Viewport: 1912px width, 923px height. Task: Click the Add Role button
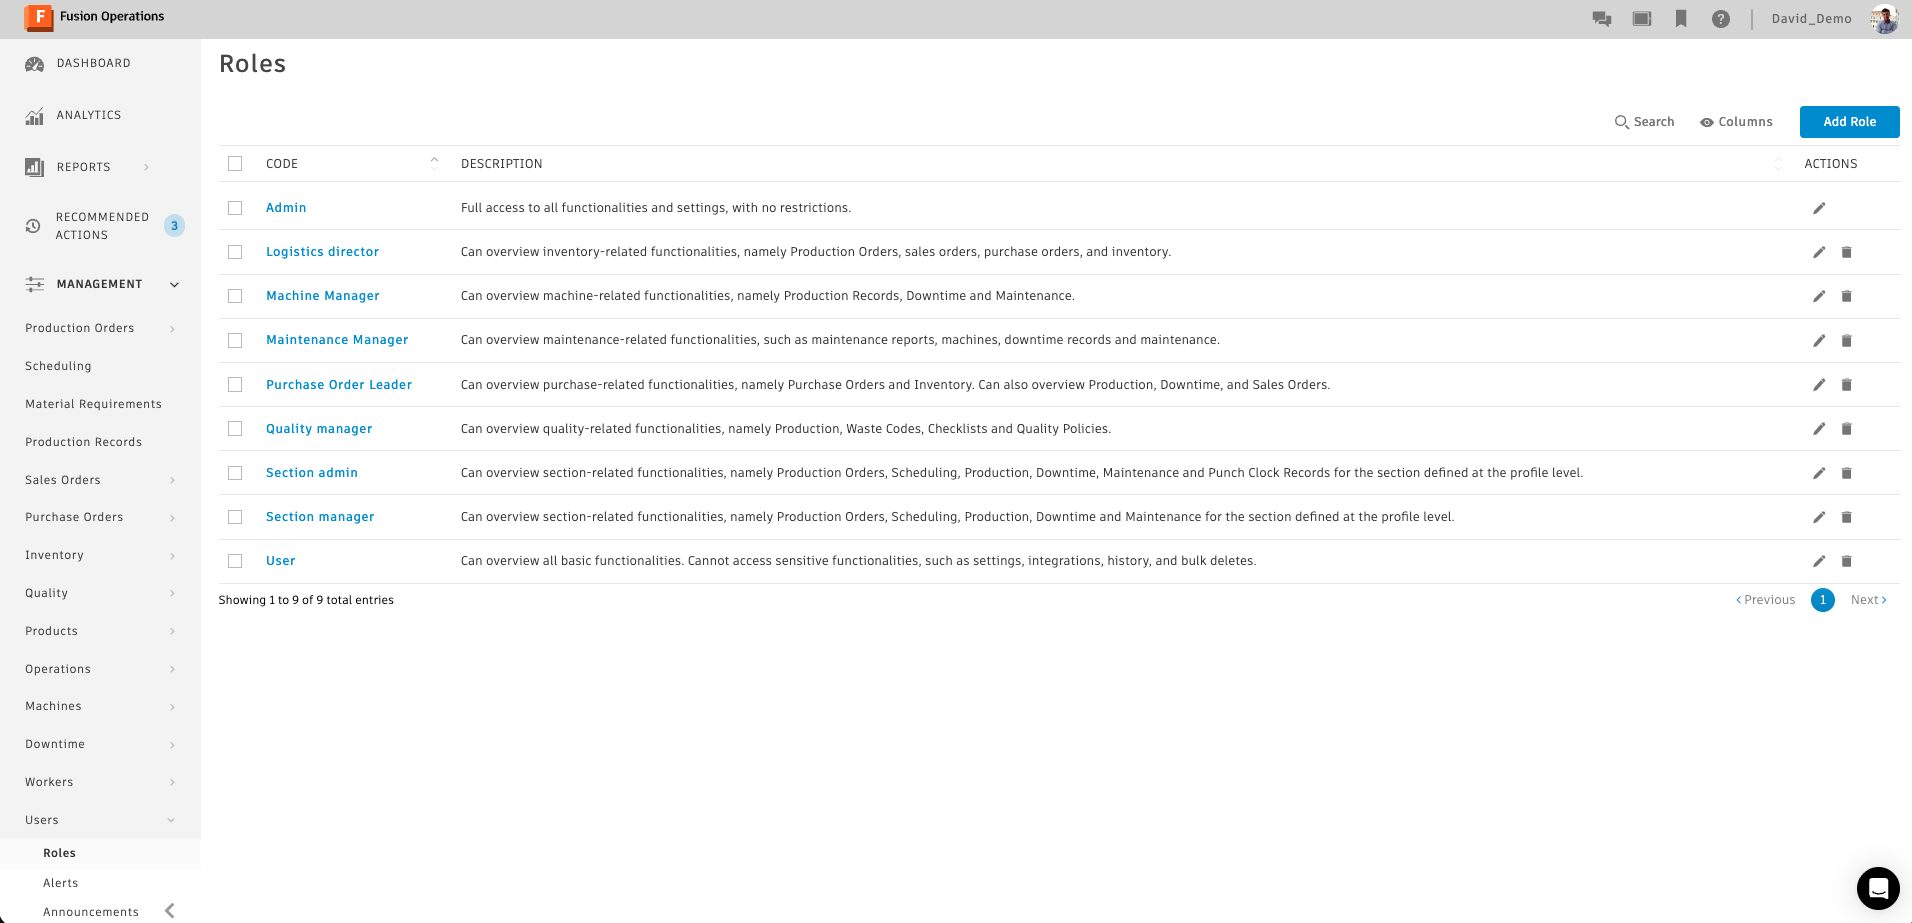click(x=1849, y=122)
